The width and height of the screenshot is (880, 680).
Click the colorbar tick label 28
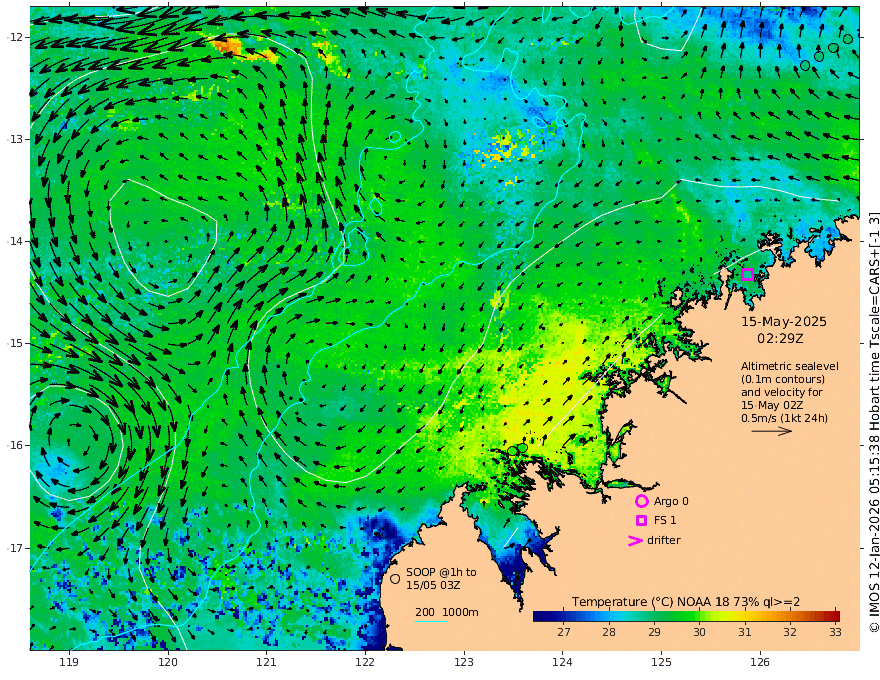click(x=609, y=632)
